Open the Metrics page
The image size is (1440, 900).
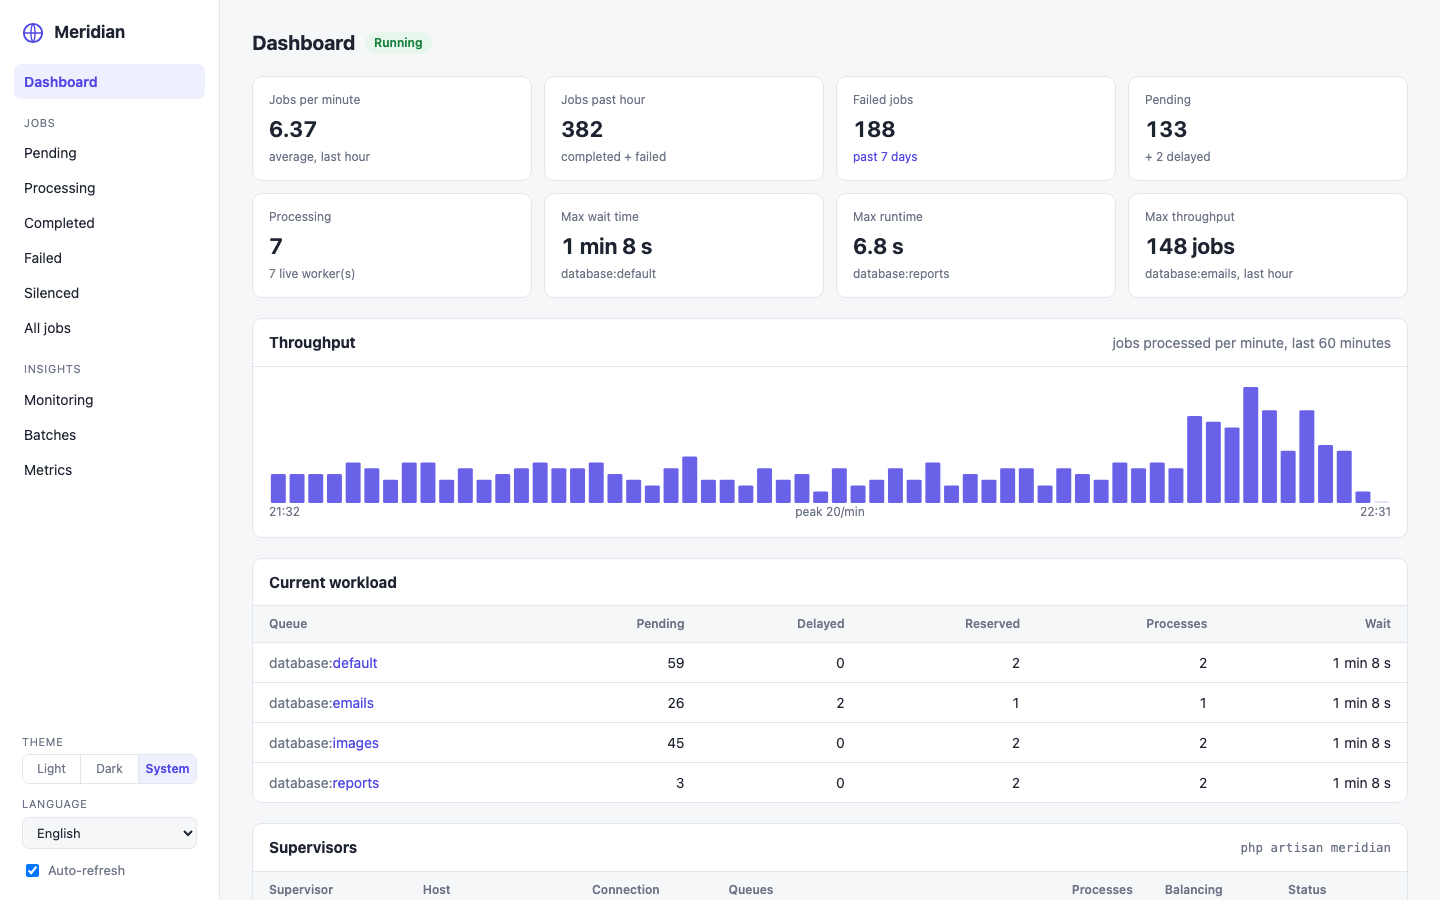click(109, 470)
